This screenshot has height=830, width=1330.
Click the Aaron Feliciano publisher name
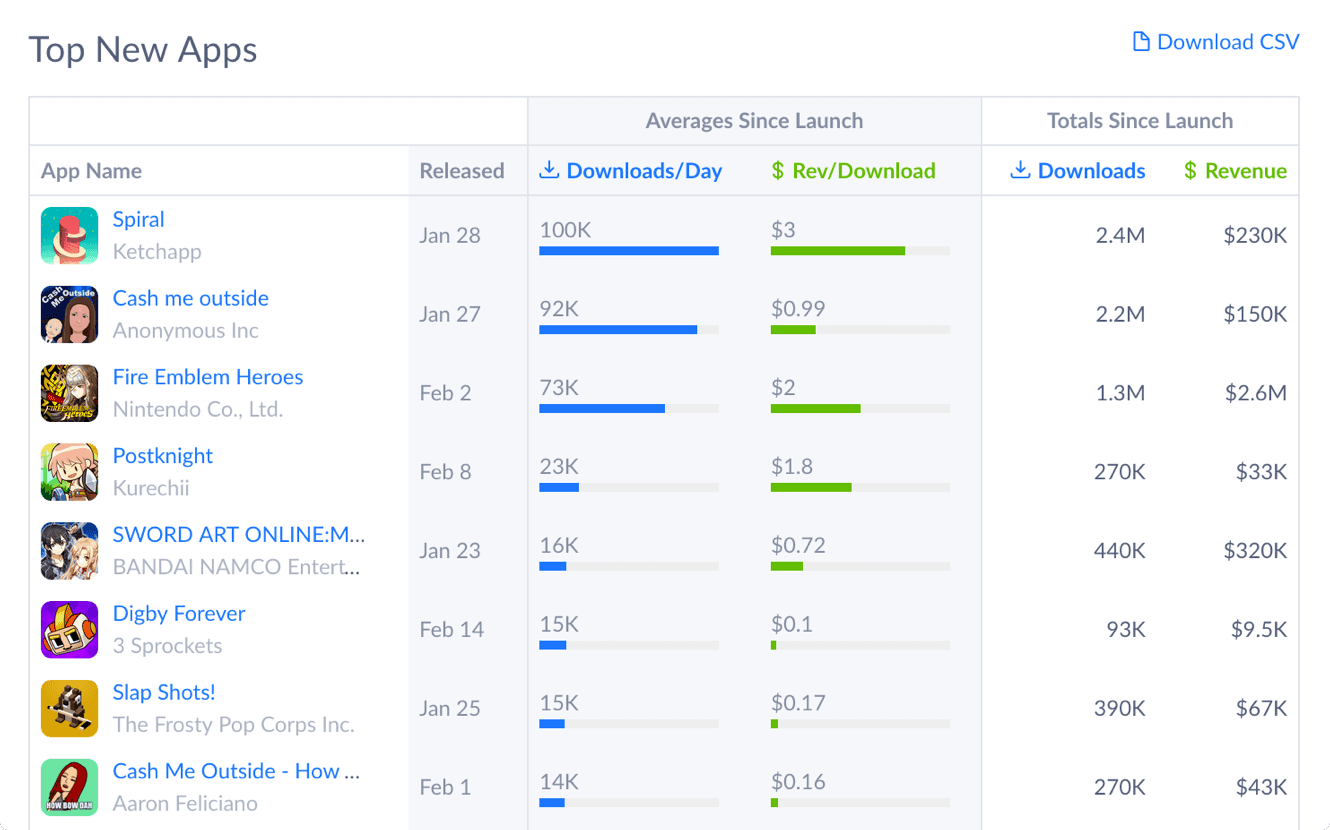click(x=185, y=804)
